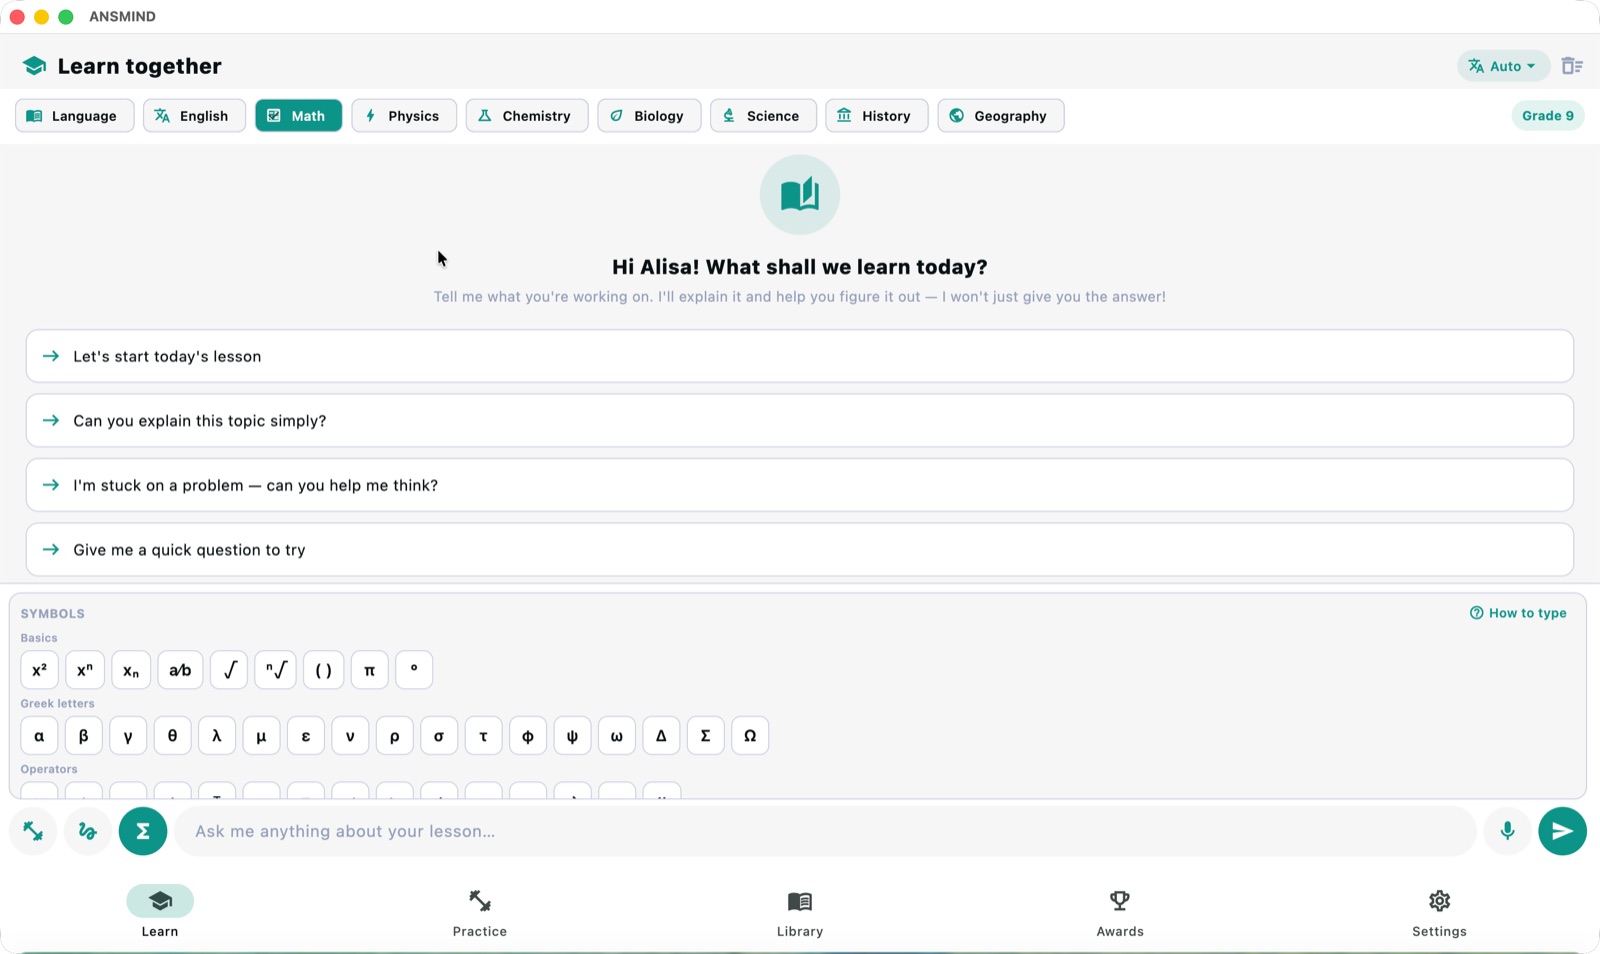This screenshot has height=954, width=1600.
Task: Switch to the Practice tab
Action: tap(480, 912)
